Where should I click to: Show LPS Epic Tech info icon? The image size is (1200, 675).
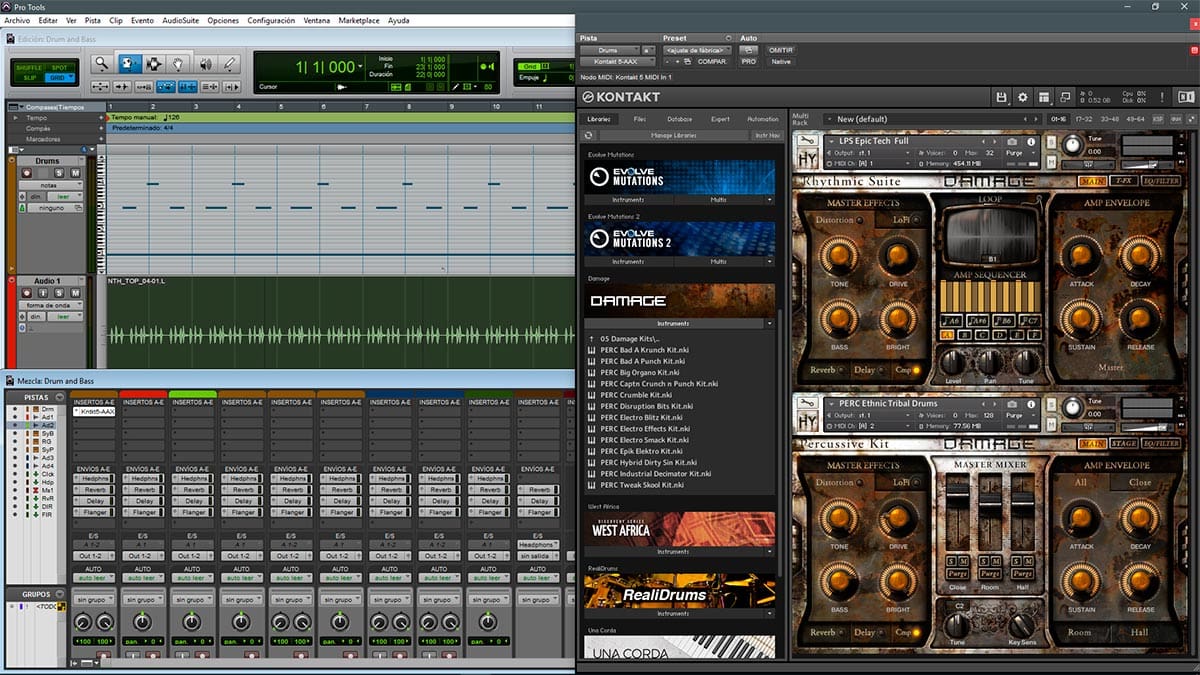click(1031, 141)
